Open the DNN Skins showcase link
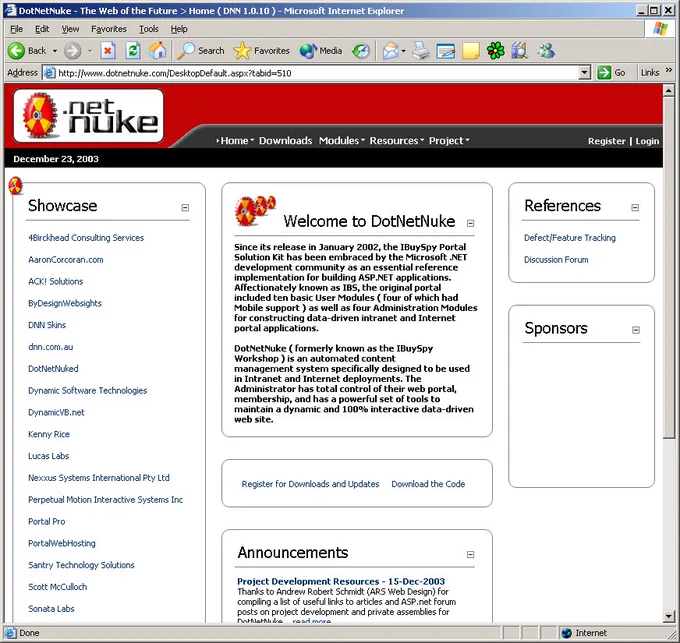This screenshot has width=680, height=643. coord(47,325)
